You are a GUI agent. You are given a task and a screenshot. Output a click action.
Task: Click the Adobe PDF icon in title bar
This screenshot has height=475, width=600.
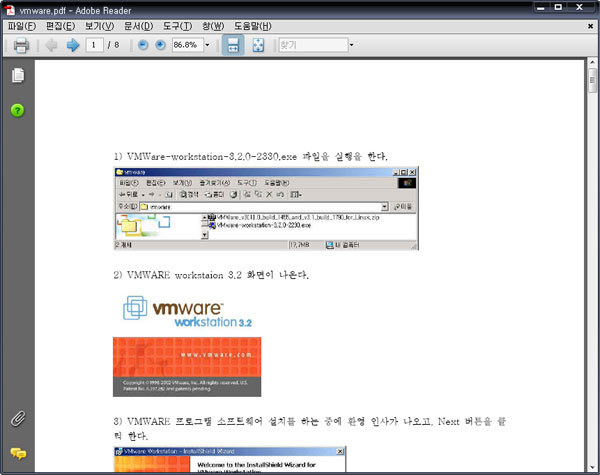point(9,10)
